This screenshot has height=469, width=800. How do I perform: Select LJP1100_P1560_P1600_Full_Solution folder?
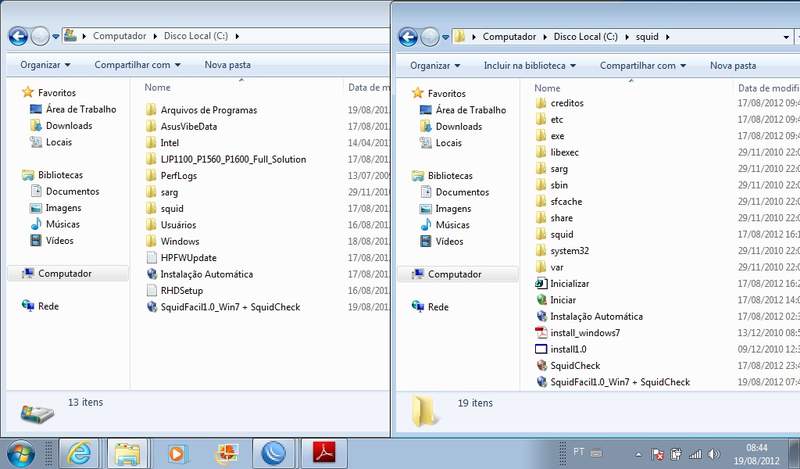[x=233, y=159]
